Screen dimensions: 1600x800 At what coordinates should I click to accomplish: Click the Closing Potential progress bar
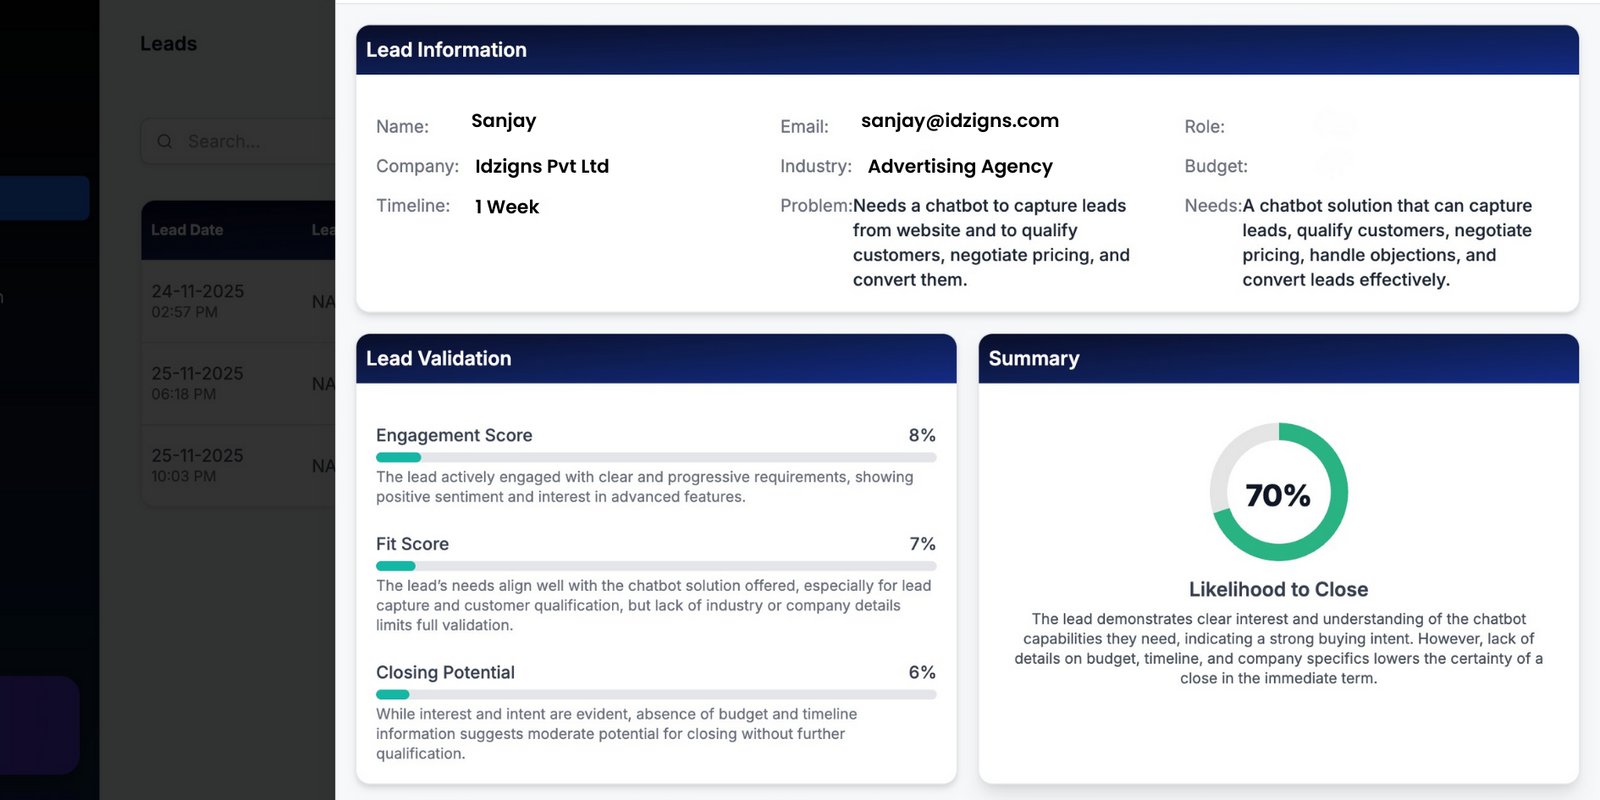pos(655,694)
